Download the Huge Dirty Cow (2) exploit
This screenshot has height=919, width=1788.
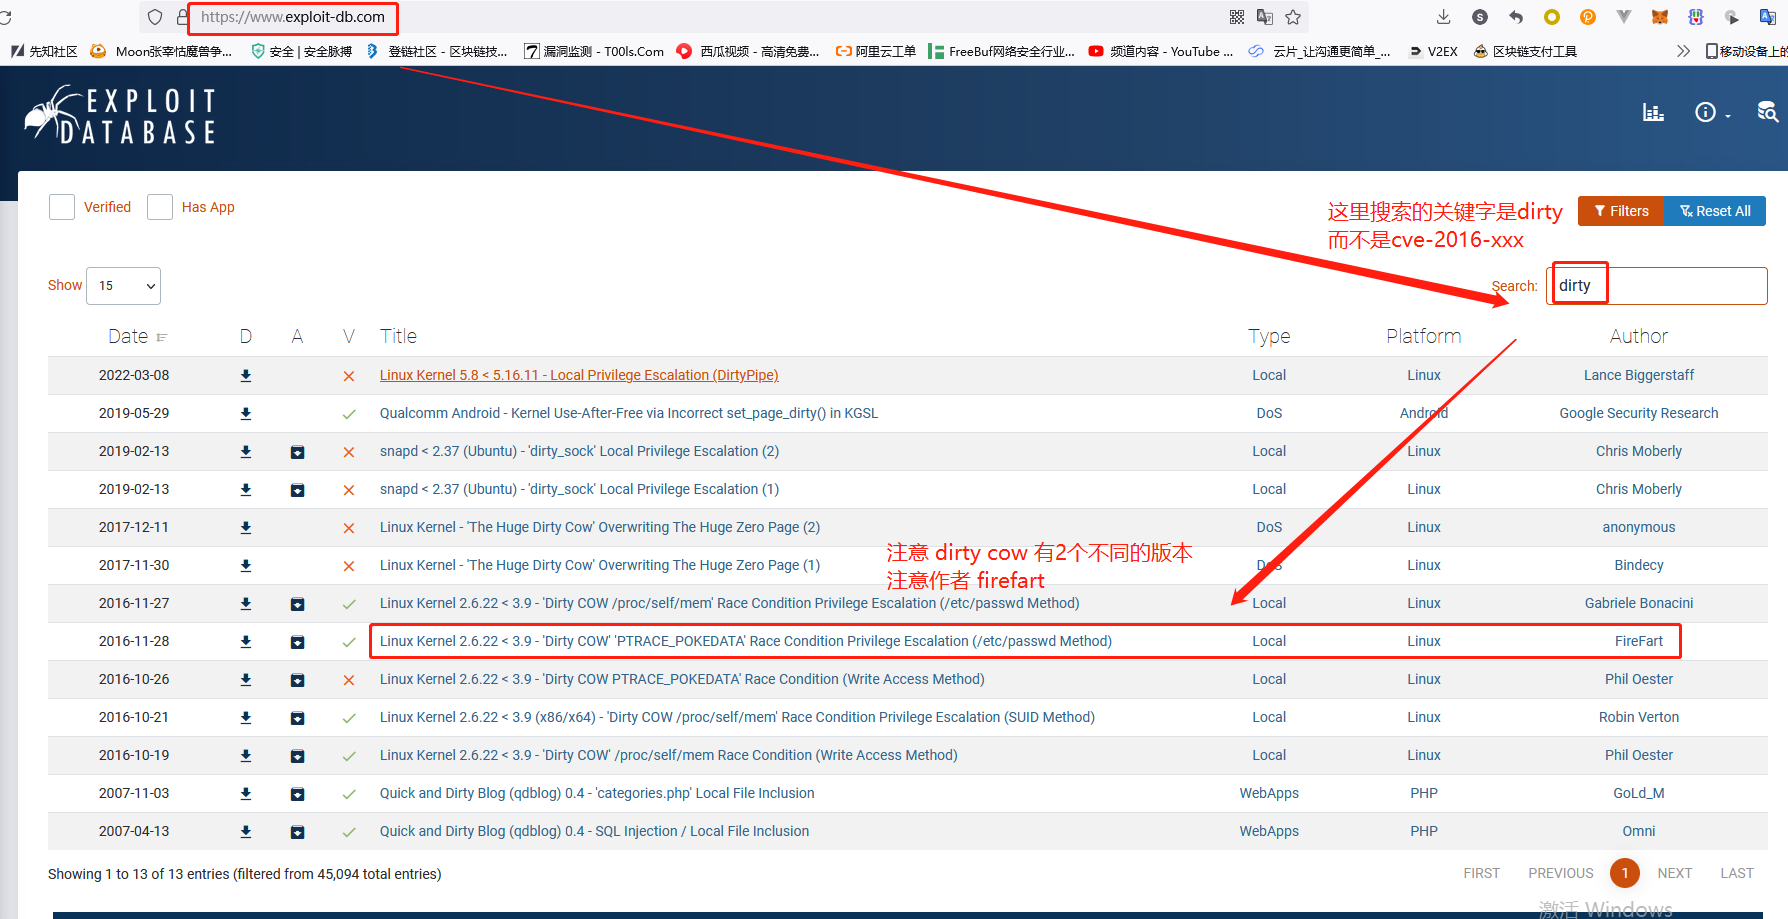(246, 528)
